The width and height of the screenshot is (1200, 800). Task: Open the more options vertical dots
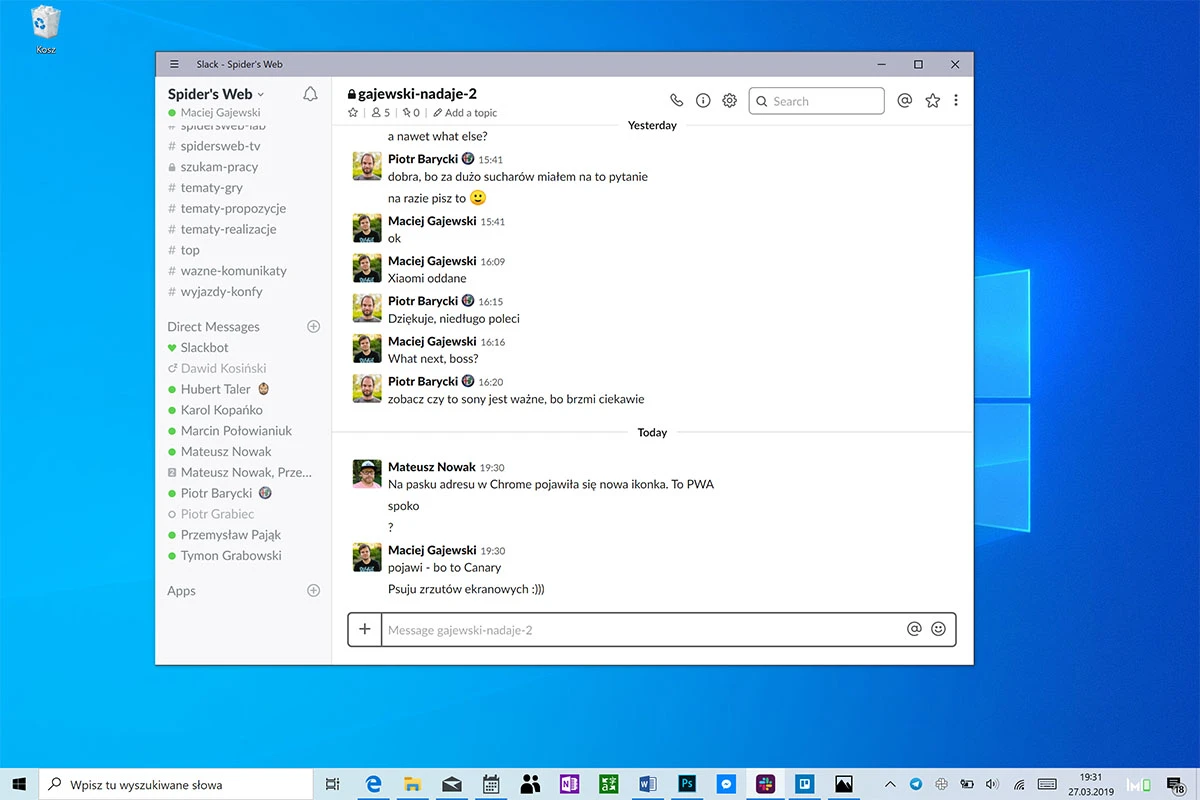pyautogui.click(x=956, y=100)
